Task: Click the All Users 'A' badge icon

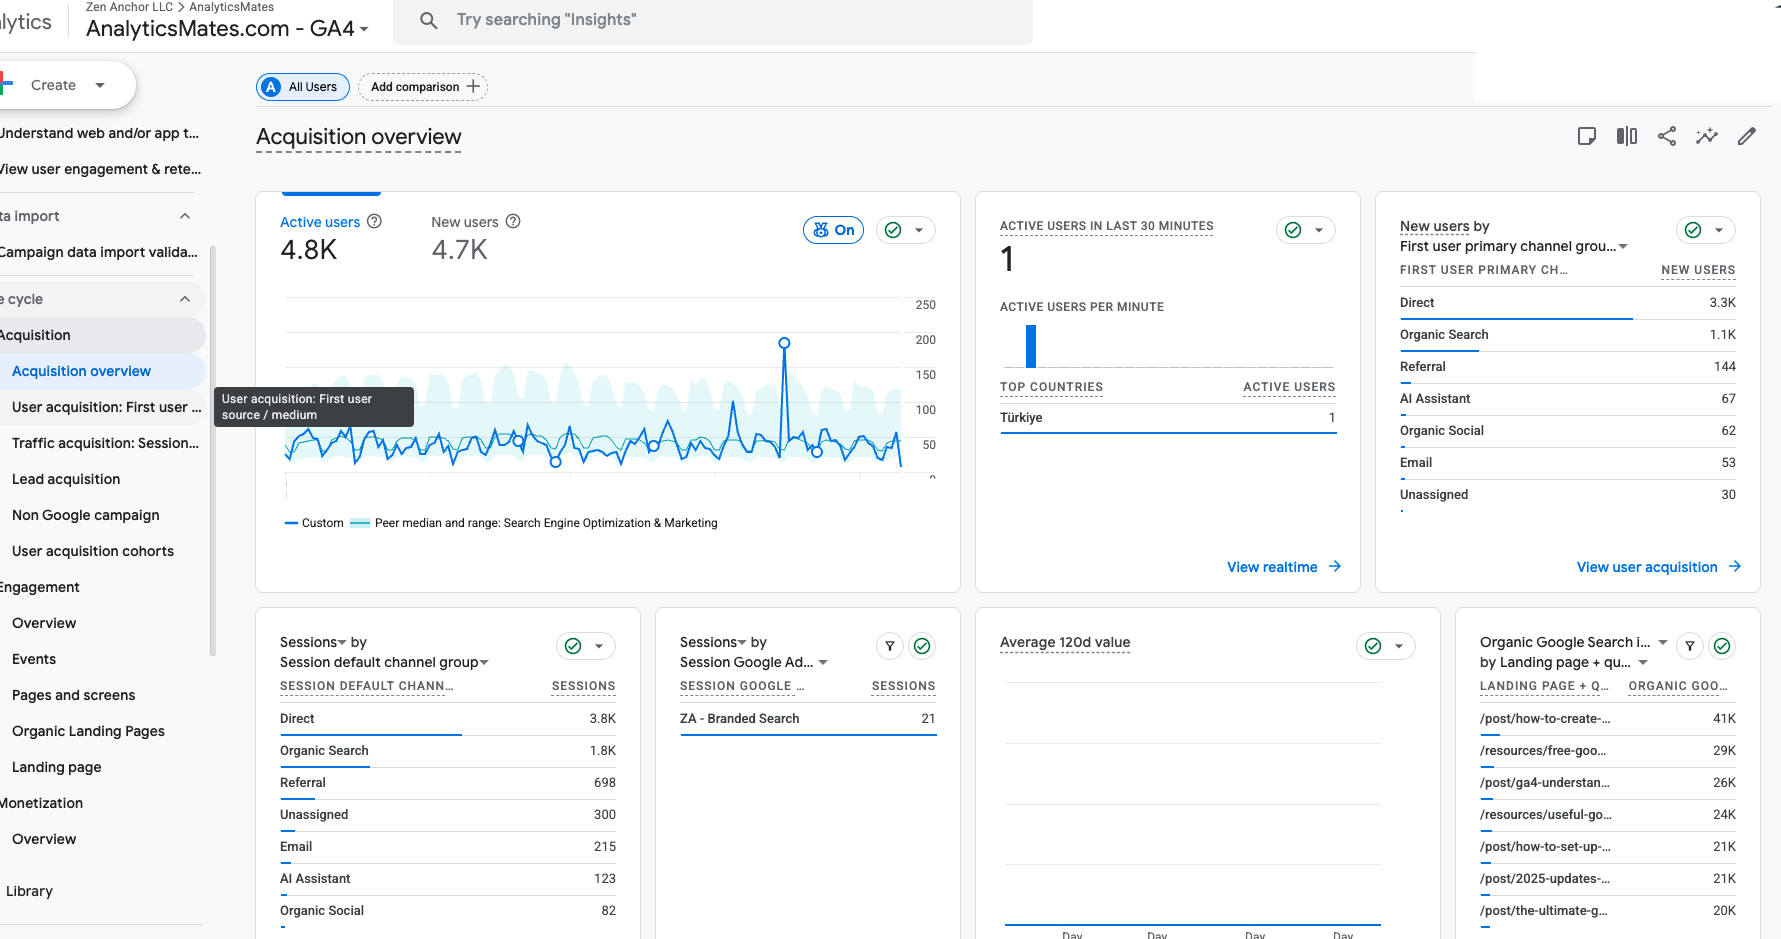Action: click(271, 87)
